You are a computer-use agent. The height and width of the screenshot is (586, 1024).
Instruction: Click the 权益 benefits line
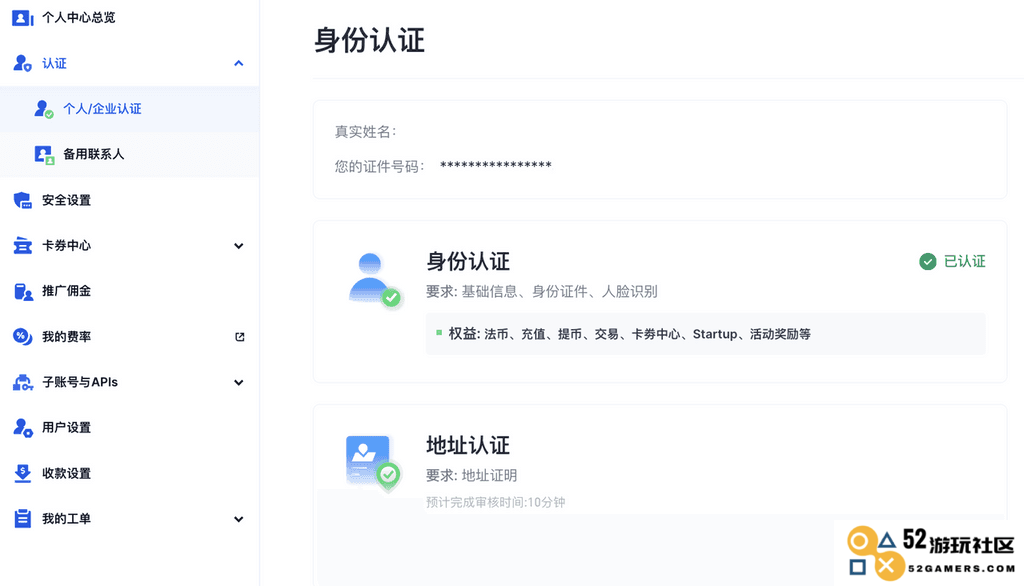click(x=630, y=334)
